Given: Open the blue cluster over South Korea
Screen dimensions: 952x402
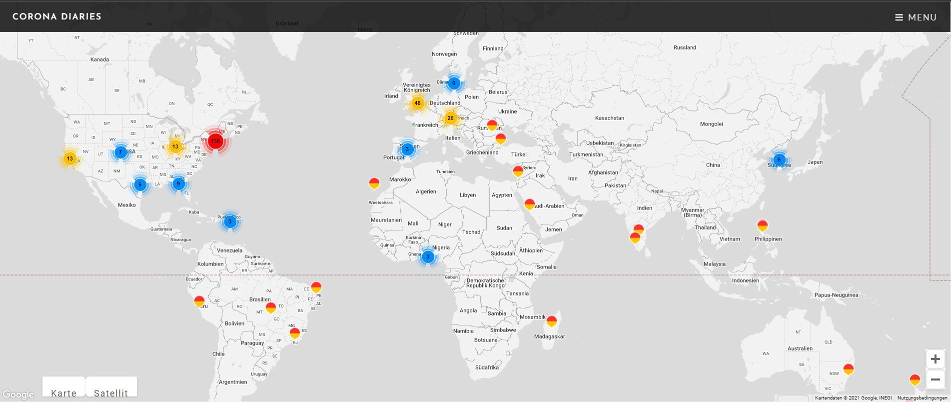Looking at the screenshot, I should click(x=780, y=160).
